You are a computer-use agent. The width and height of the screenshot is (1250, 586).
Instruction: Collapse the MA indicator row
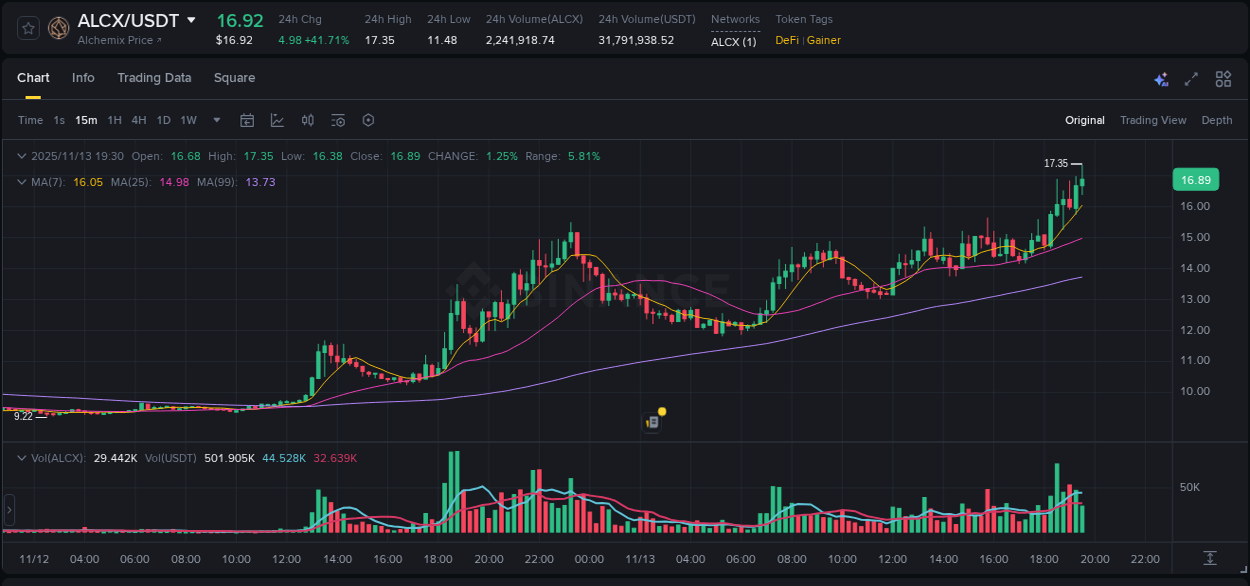click(22, 182)
